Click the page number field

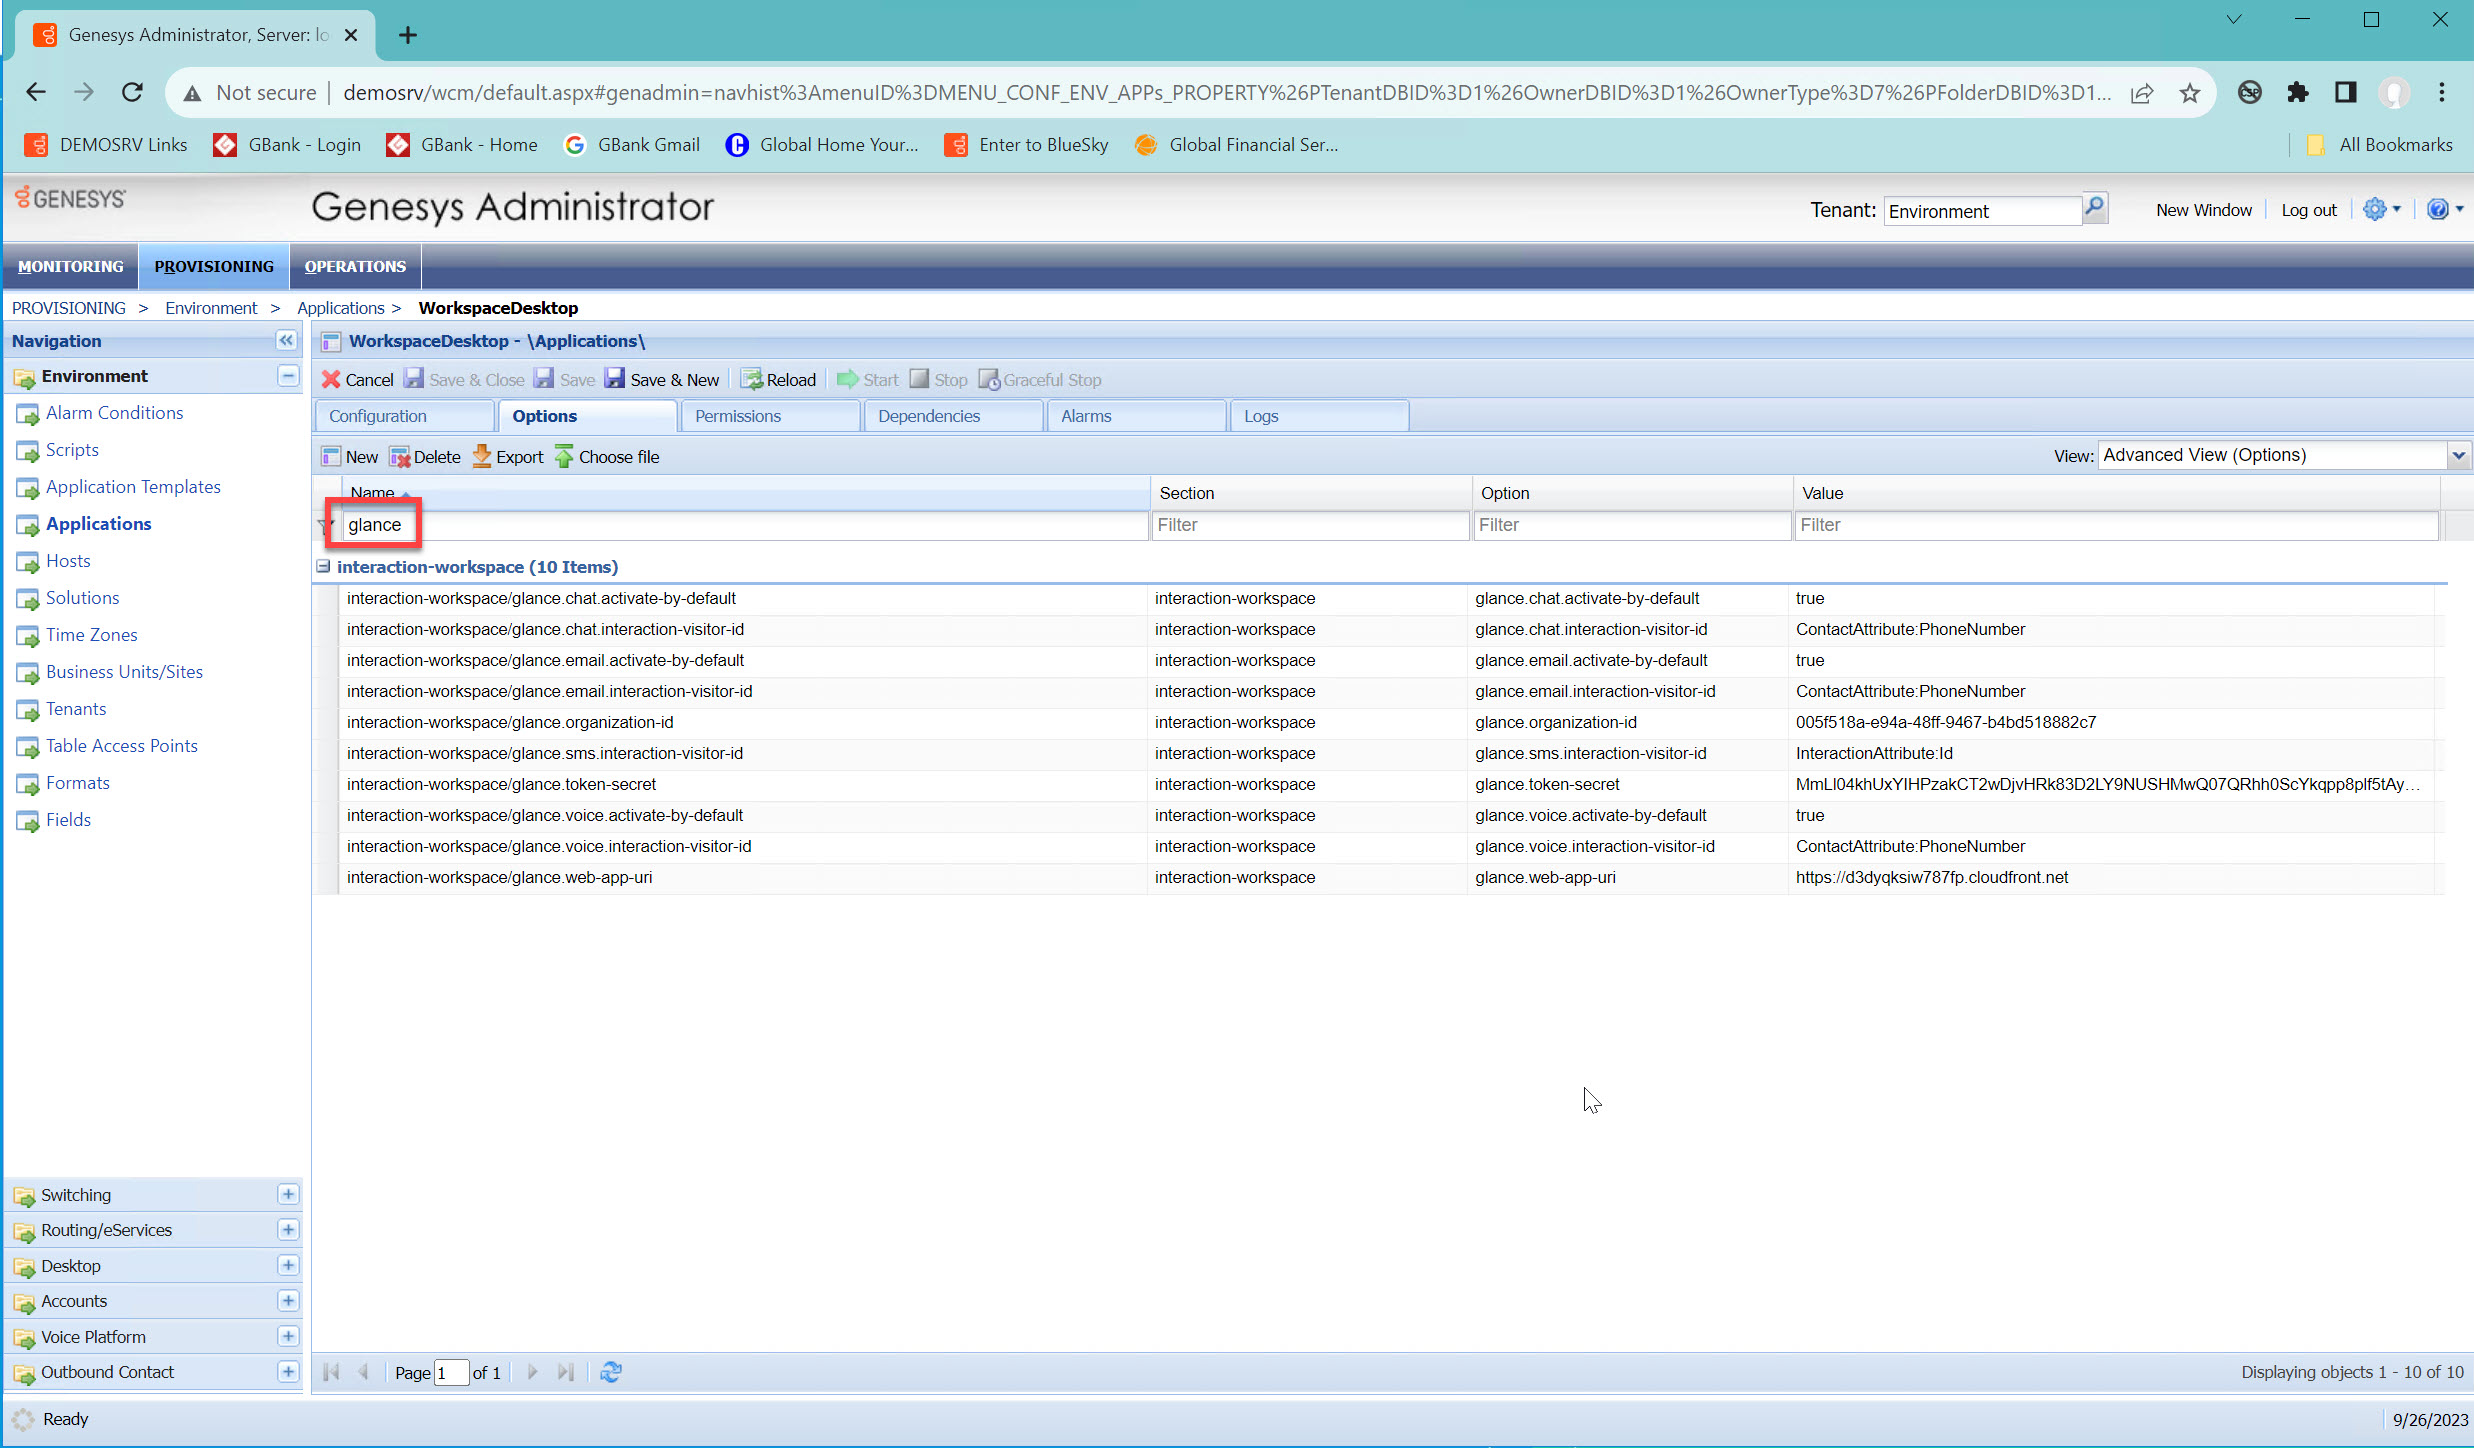(x=451, y=1373)
